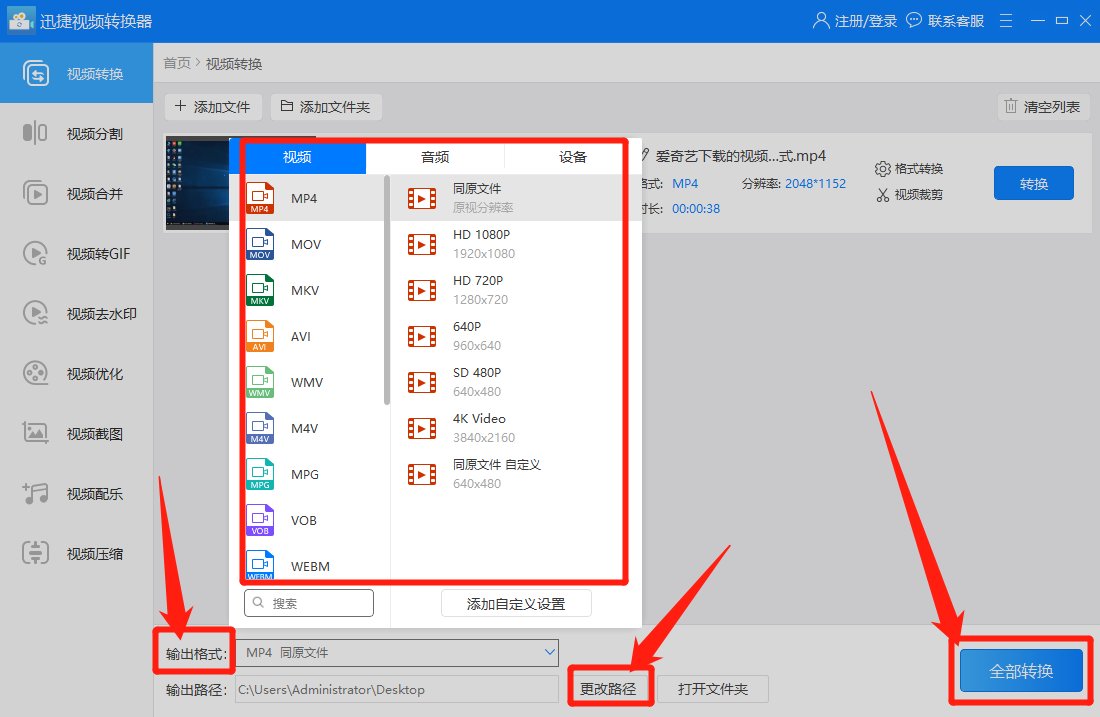Screen dimensions: 1100x717
Task: Select AVI as output format
Action: click(302, 336)
